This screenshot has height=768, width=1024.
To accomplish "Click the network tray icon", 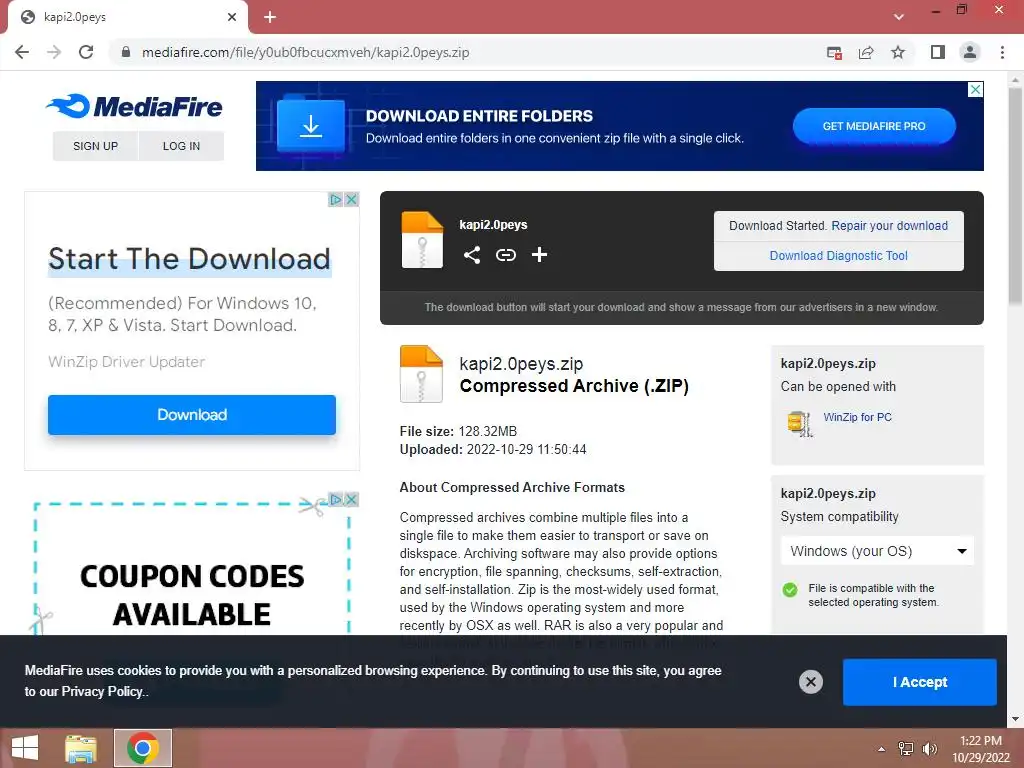I will click(906, 749).
